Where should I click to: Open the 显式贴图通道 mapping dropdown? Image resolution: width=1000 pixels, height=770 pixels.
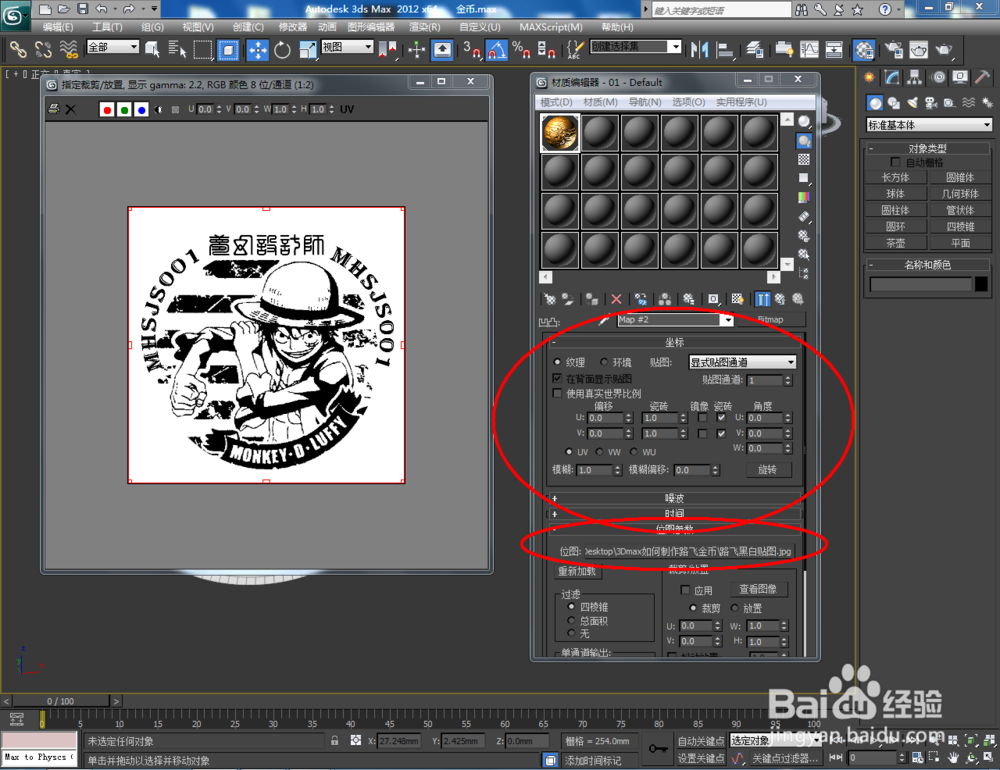coord(742,362)
